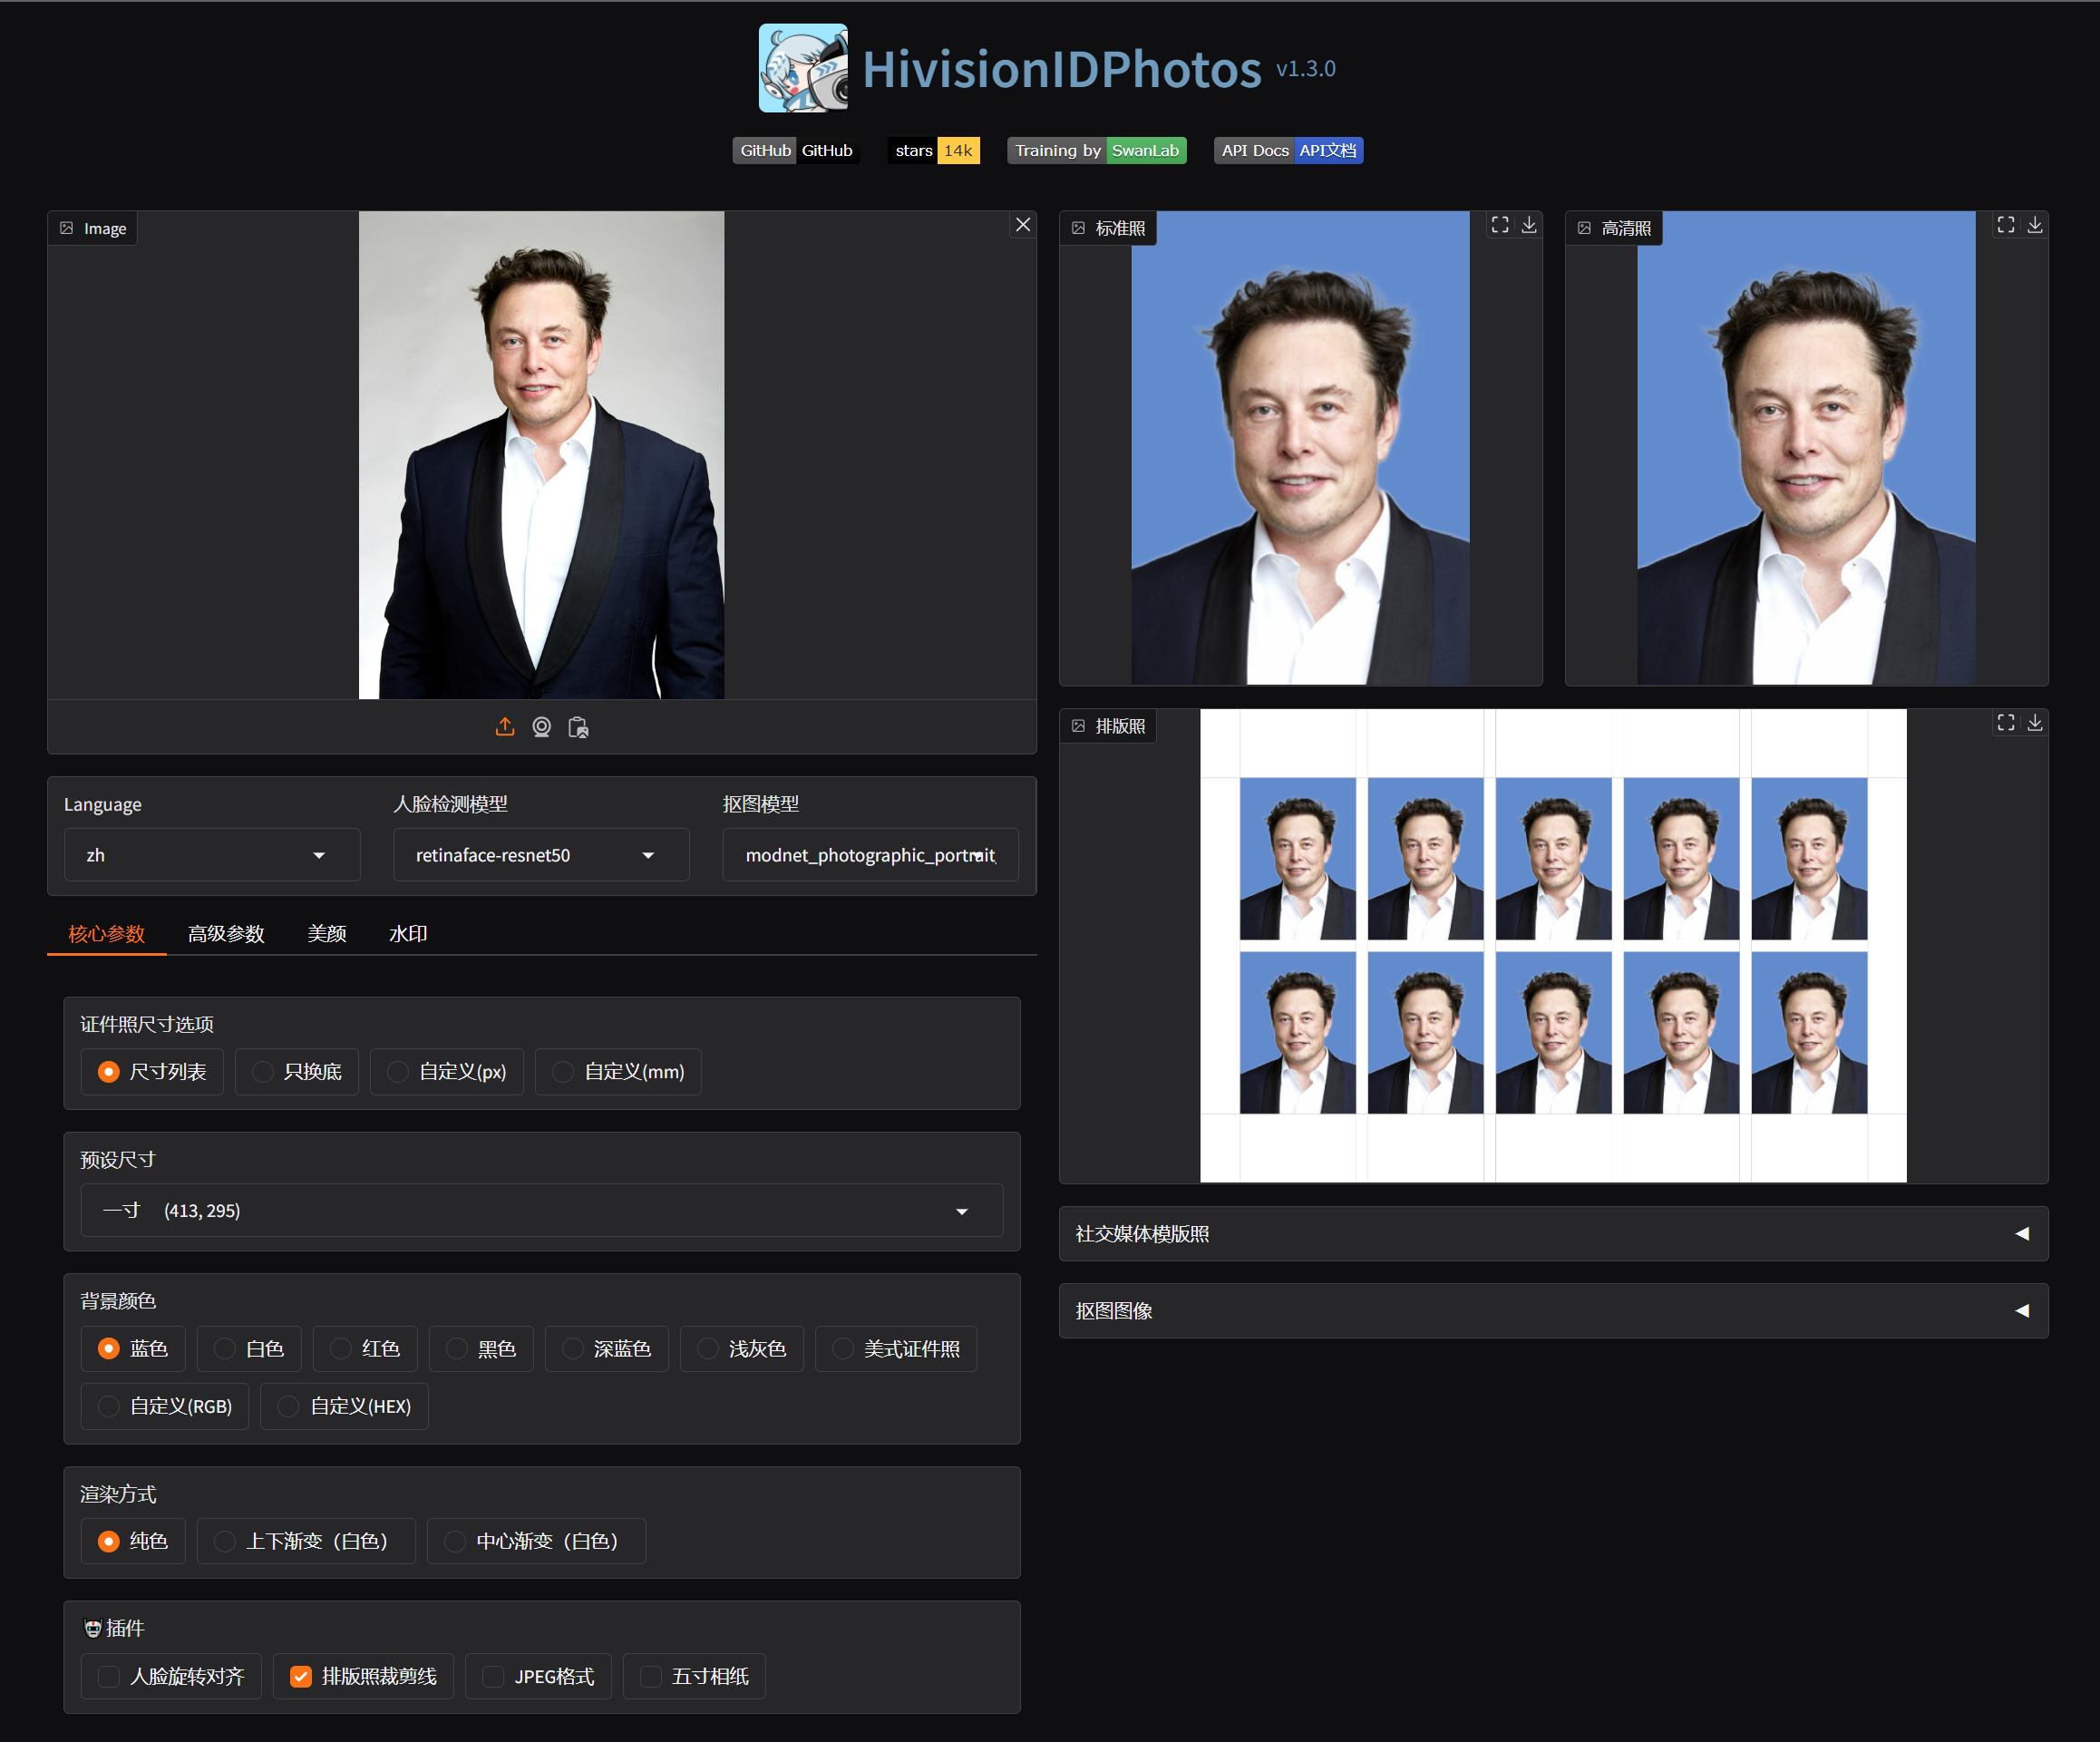This screenshot has width=2100, height=1742.
Task: Open the Language dropdown
Action: tap(211, 855)
